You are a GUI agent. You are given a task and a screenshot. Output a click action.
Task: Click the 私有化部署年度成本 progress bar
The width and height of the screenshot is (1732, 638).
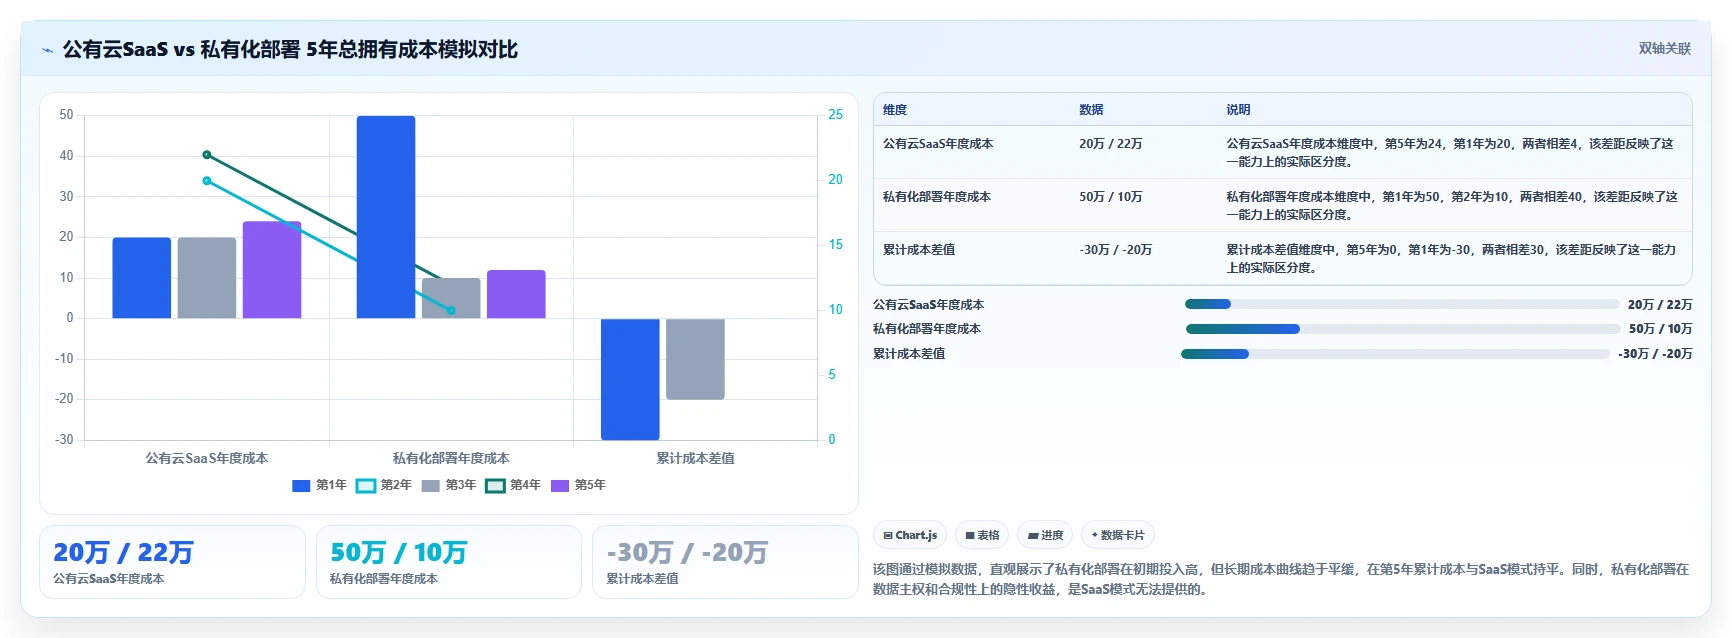click(x=1403, y=329)
